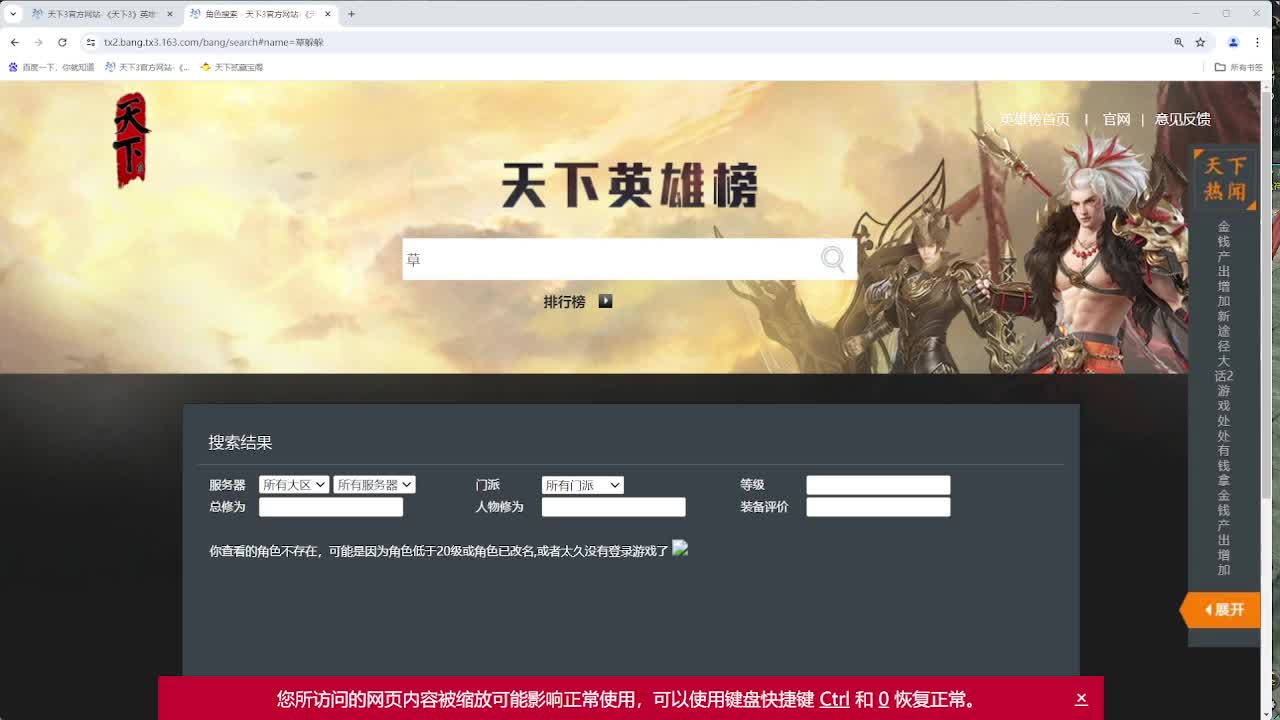Click the Ctrl shortcut link in banner
Image resolution: width=1280 pixels, height=720 pixels.
pos(834,699)
